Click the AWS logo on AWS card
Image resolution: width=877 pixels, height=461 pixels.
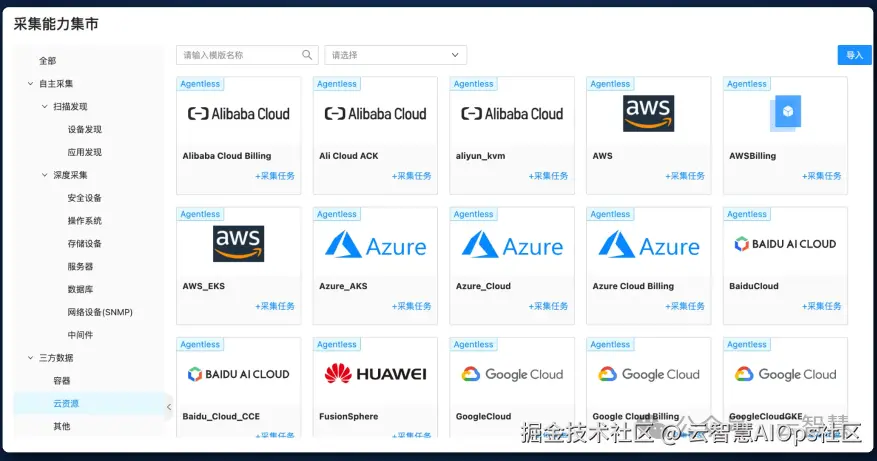(648, 113)
